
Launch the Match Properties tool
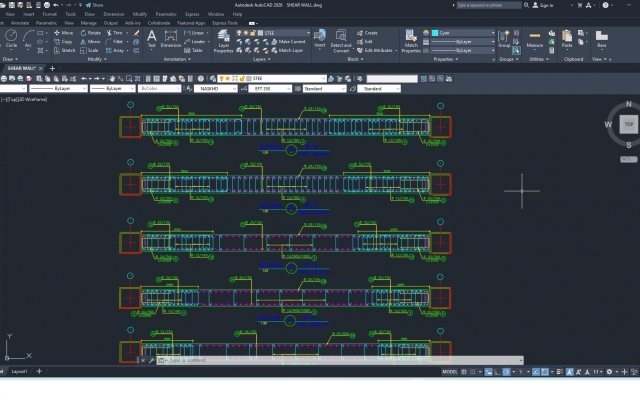[411, 39]
